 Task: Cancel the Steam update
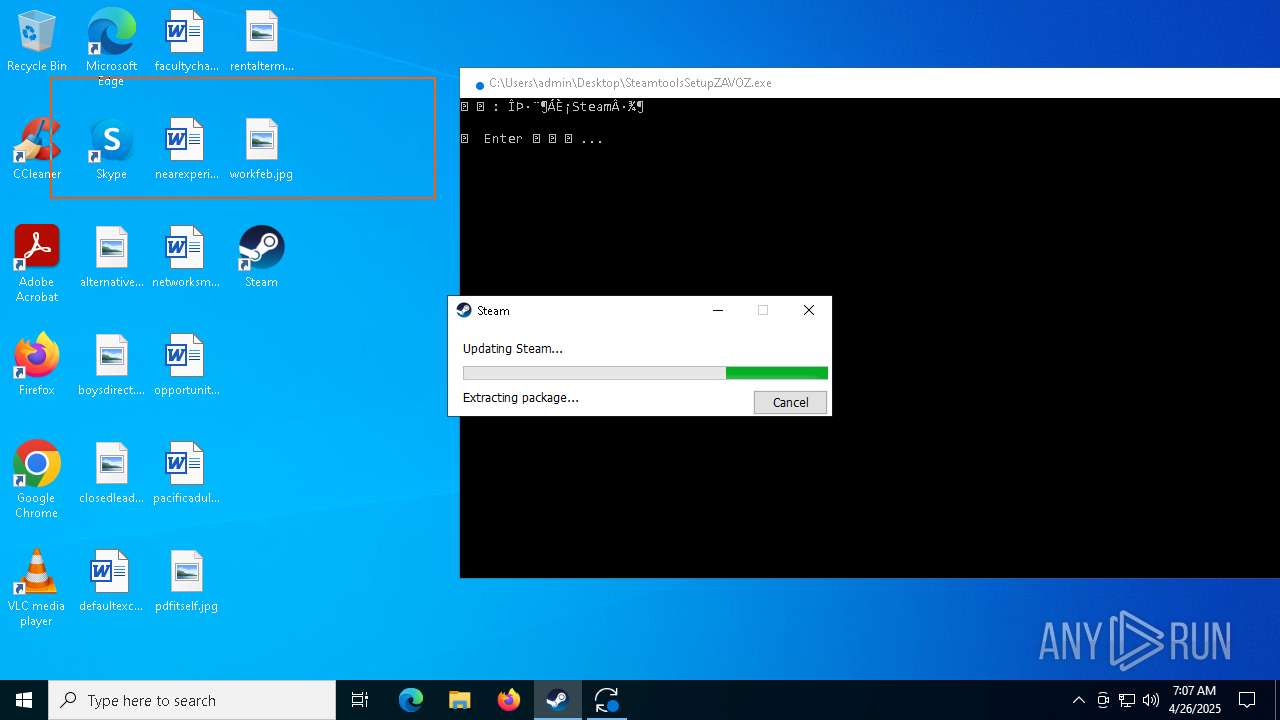(x=790, y=402)
